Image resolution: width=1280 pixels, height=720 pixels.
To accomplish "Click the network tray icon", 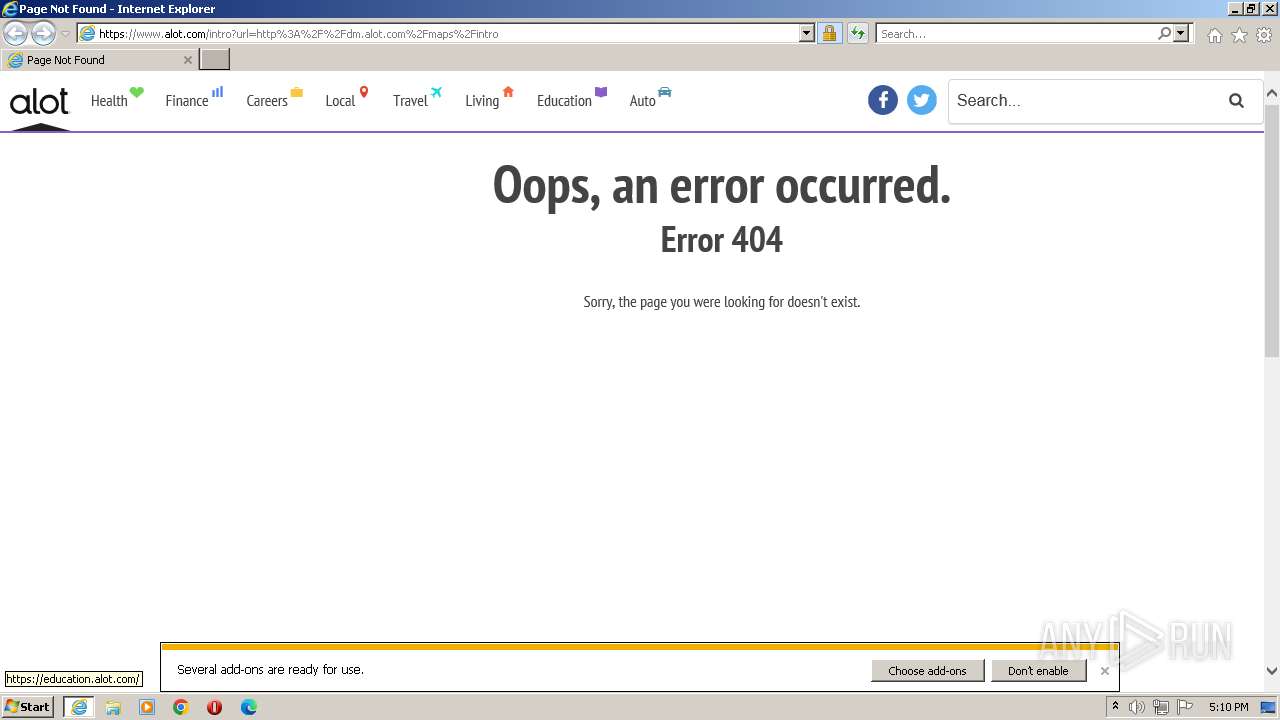I will 1160,707.
